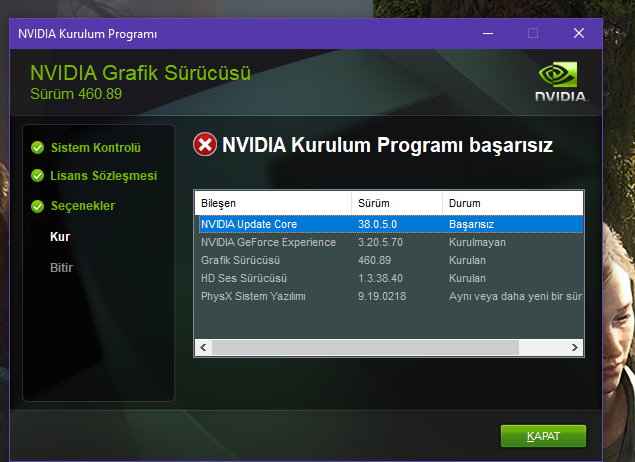Viewport: 635px width, 462px height.
Task: Click the version cell 3.20.5.70
Action: pos(380,242)
